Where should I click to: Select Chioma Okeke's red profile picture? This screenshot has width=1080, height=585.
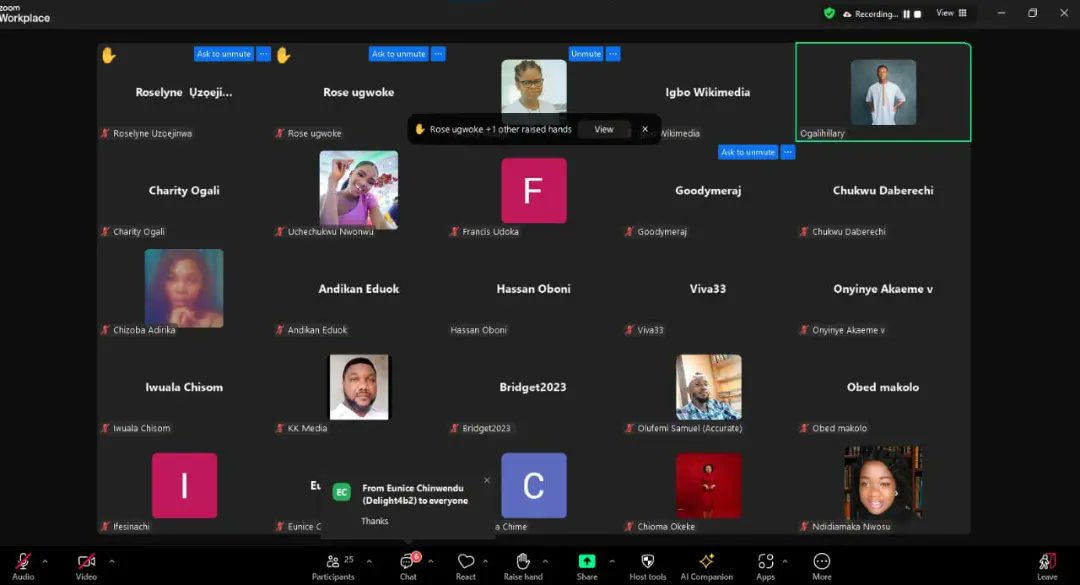(709, 485)
